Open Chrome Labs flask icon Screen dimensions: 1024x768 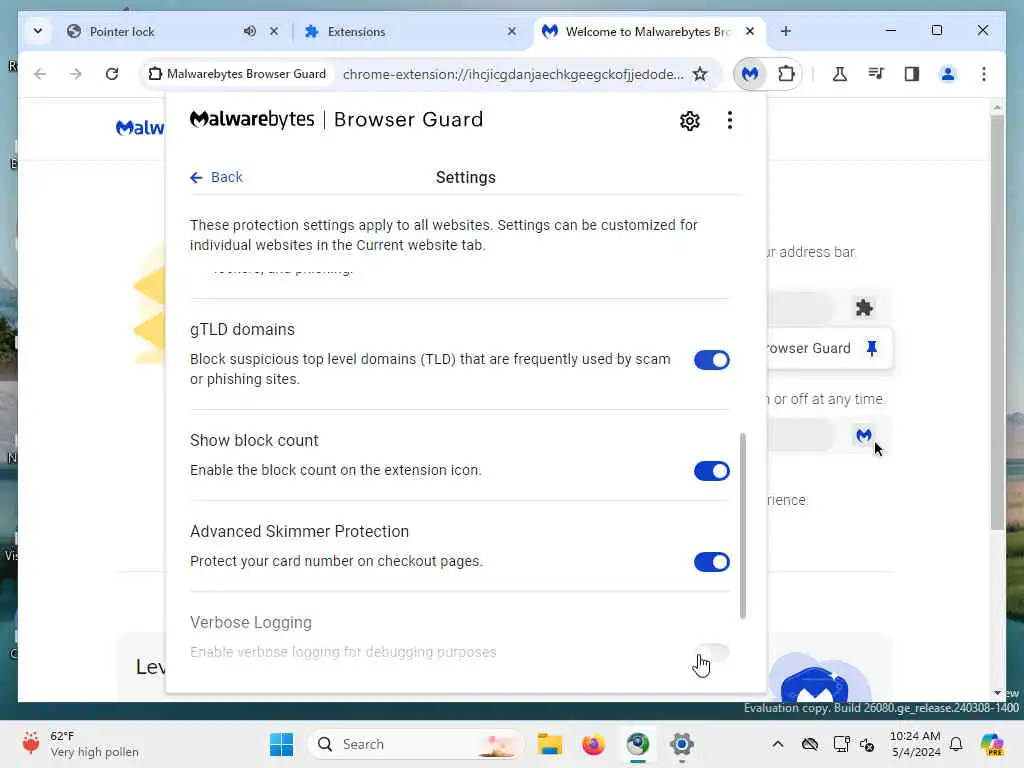(840, 74)
